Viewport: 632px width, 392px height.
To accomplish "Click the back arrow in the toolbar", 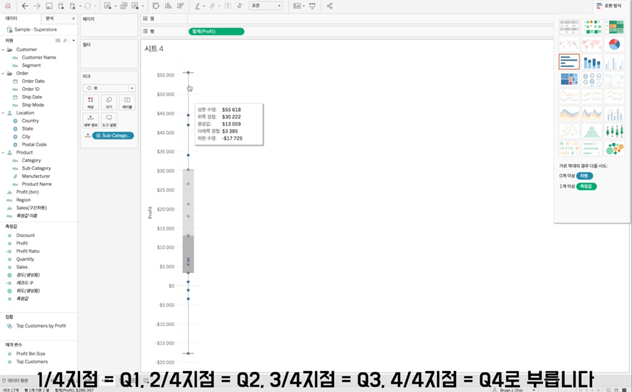I will [x=25, y=6].
